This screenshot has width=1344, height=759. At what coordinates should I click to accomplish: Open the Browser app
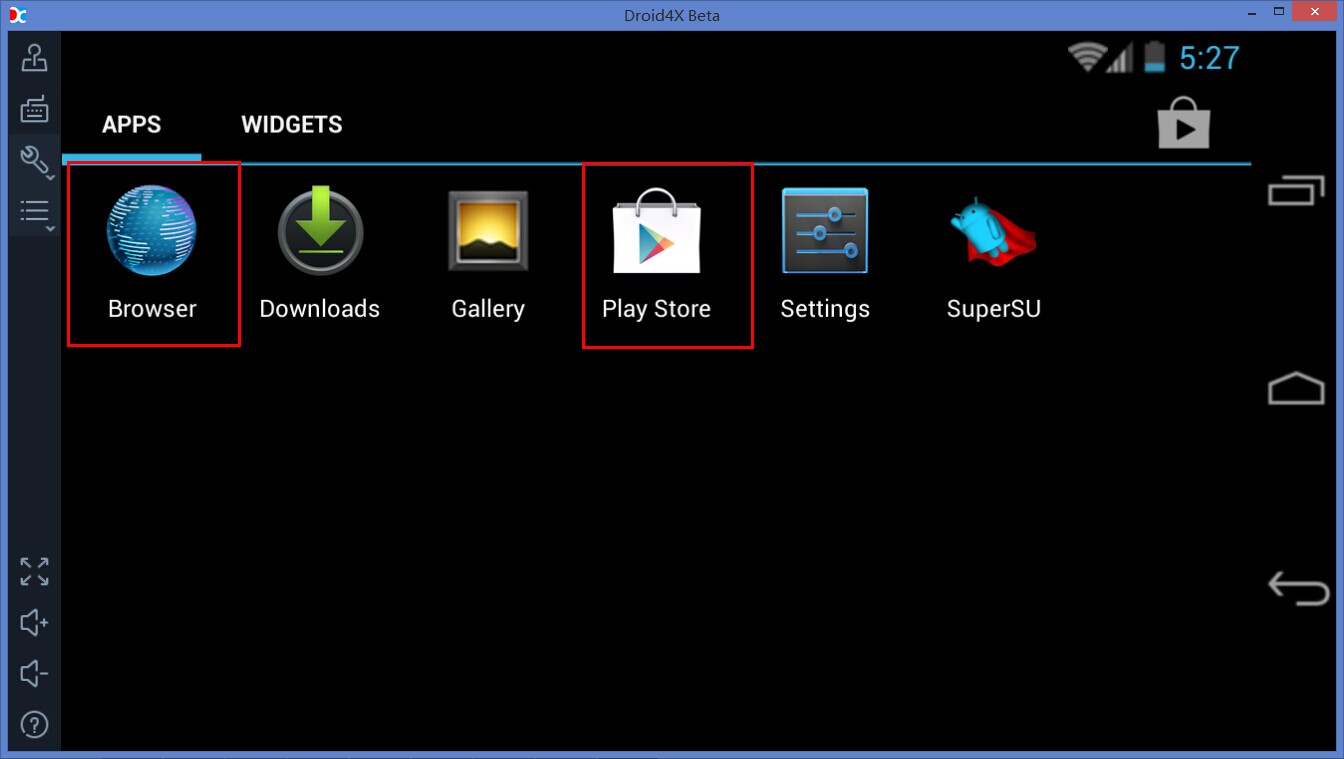tap(152, 254)
